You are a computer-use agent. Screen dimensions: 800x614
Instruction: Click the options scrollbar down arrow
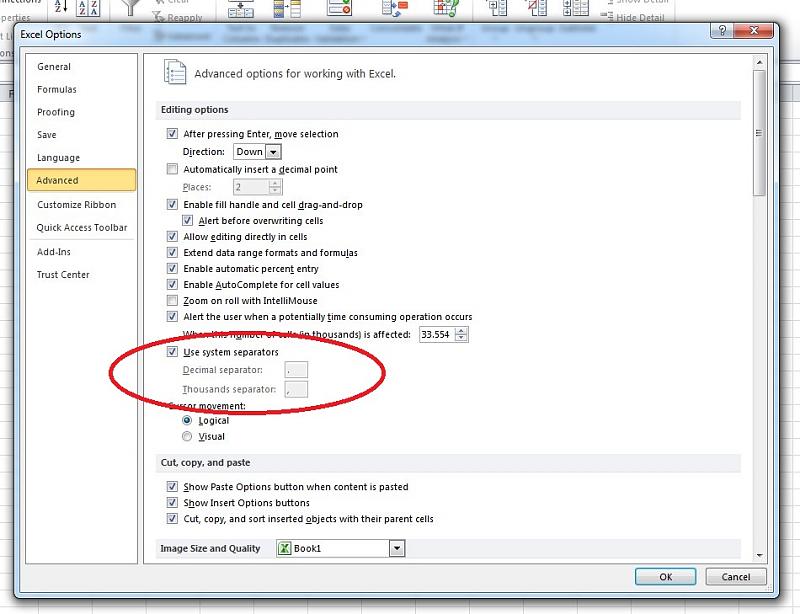[759, 555]
